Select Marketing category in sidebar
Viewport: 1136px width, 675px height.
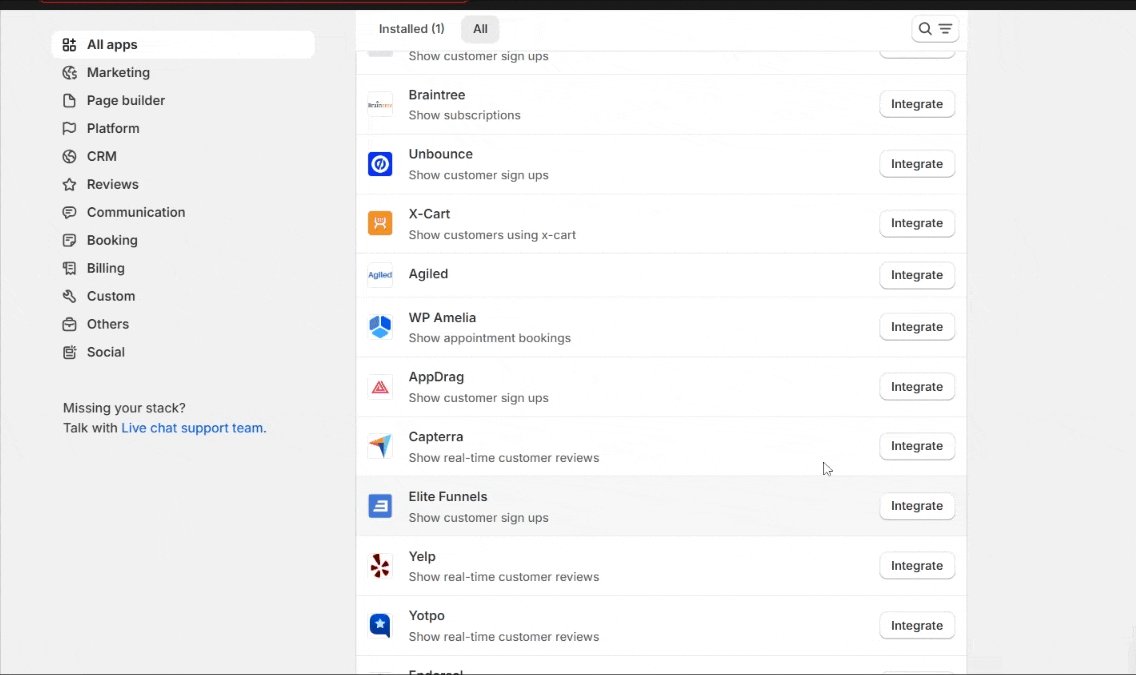pos(118,73)
